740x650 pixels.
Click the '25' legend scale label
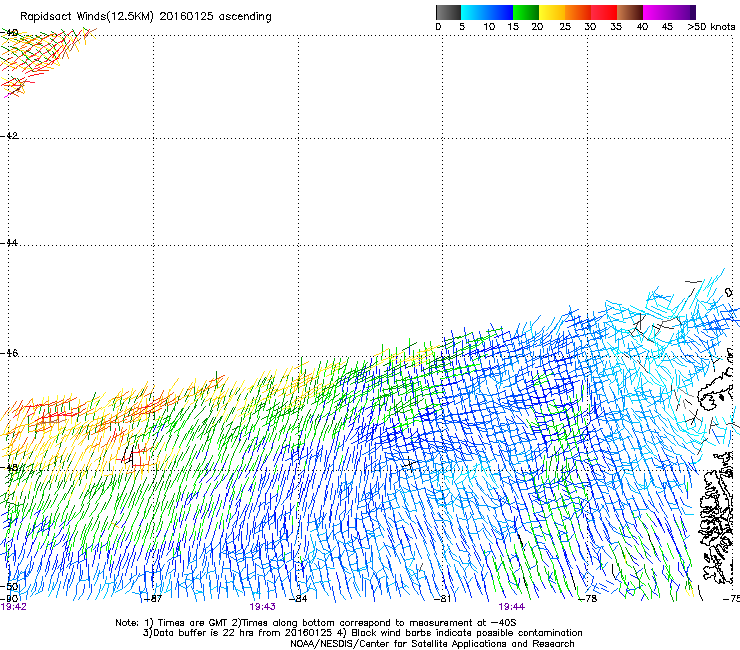565,27
